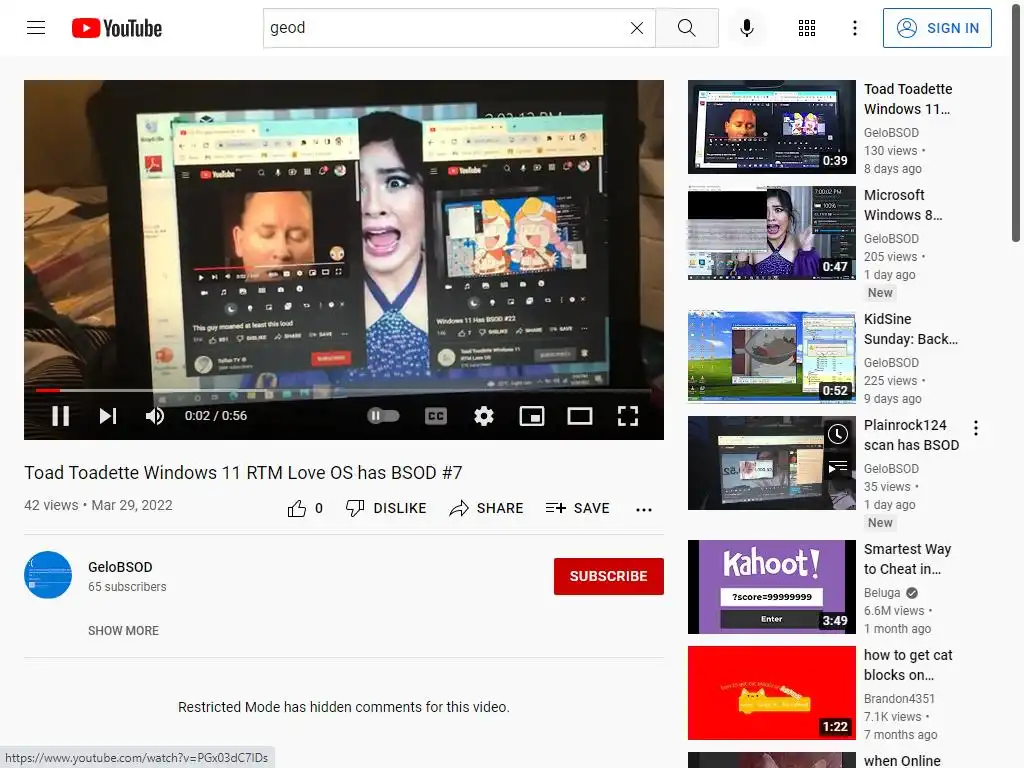Open Smartest Way to Cheat Kahoot thumbnail
The image size is (1024, 768).
click(x=771, y=586)
